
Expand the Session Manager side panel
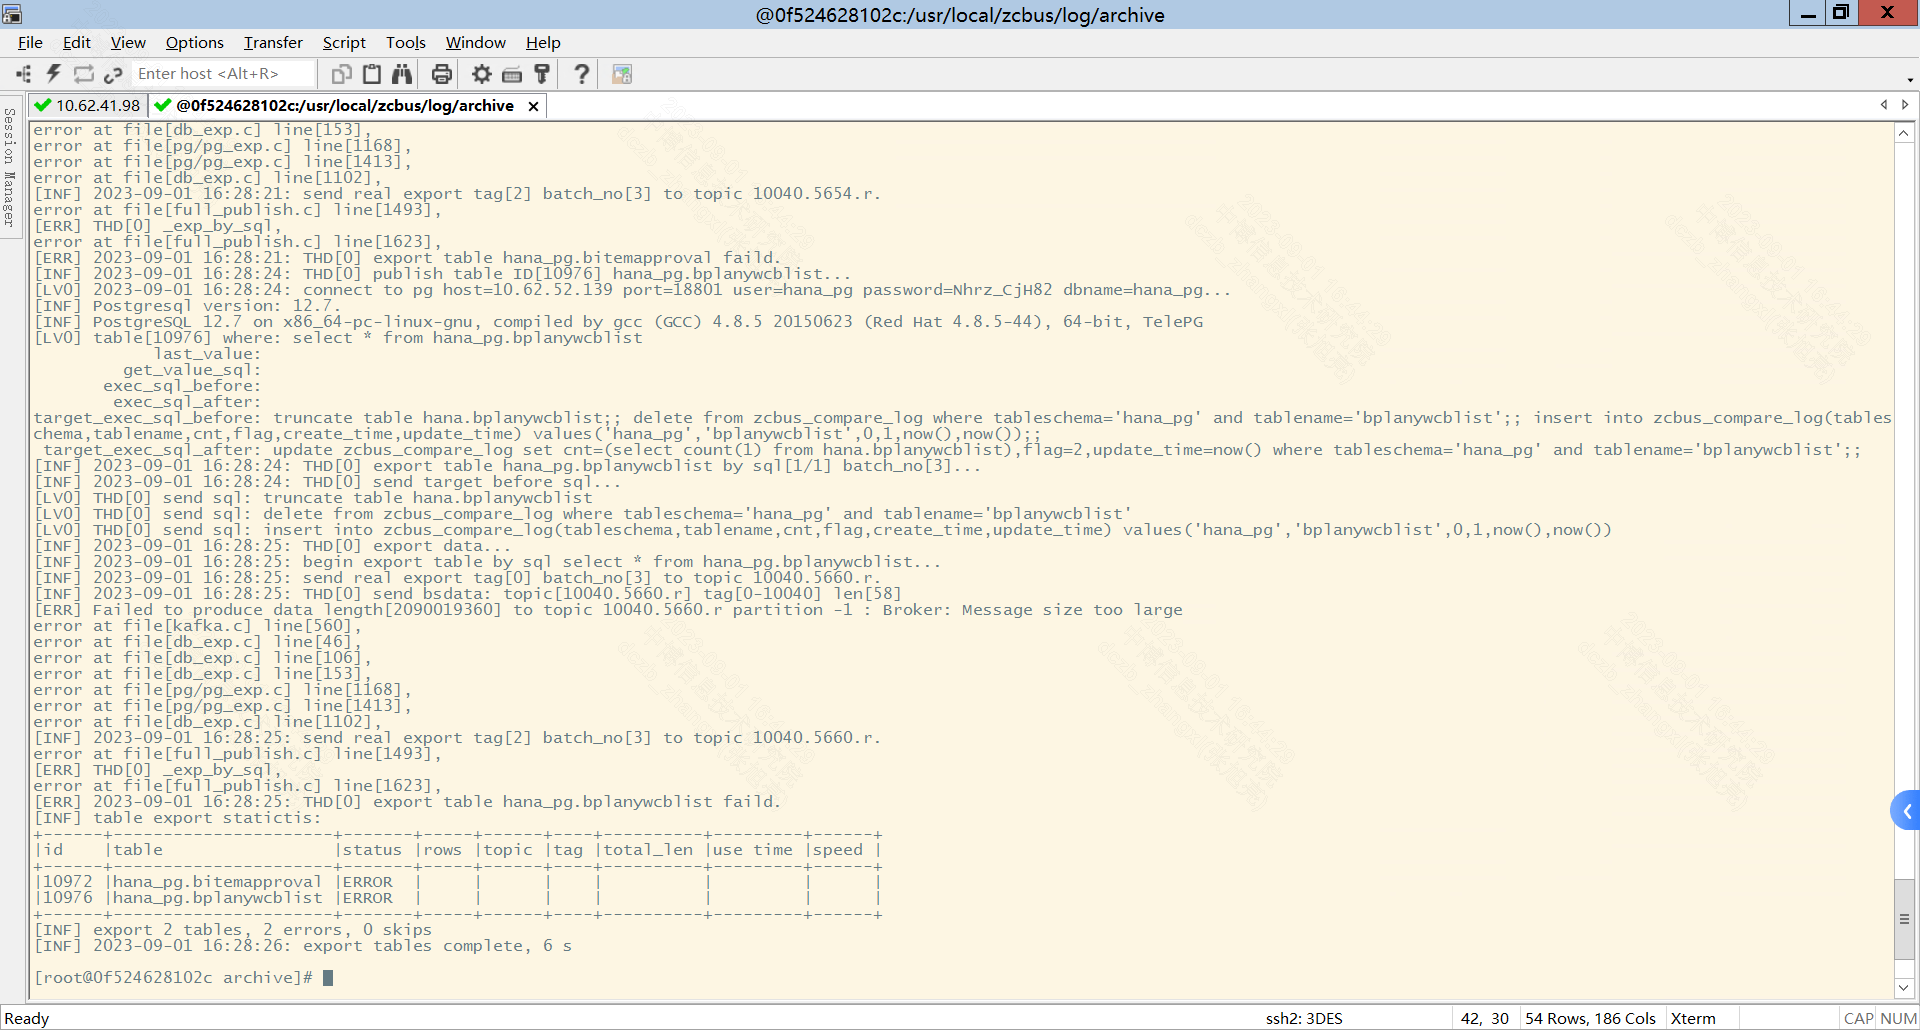[10, 168]
